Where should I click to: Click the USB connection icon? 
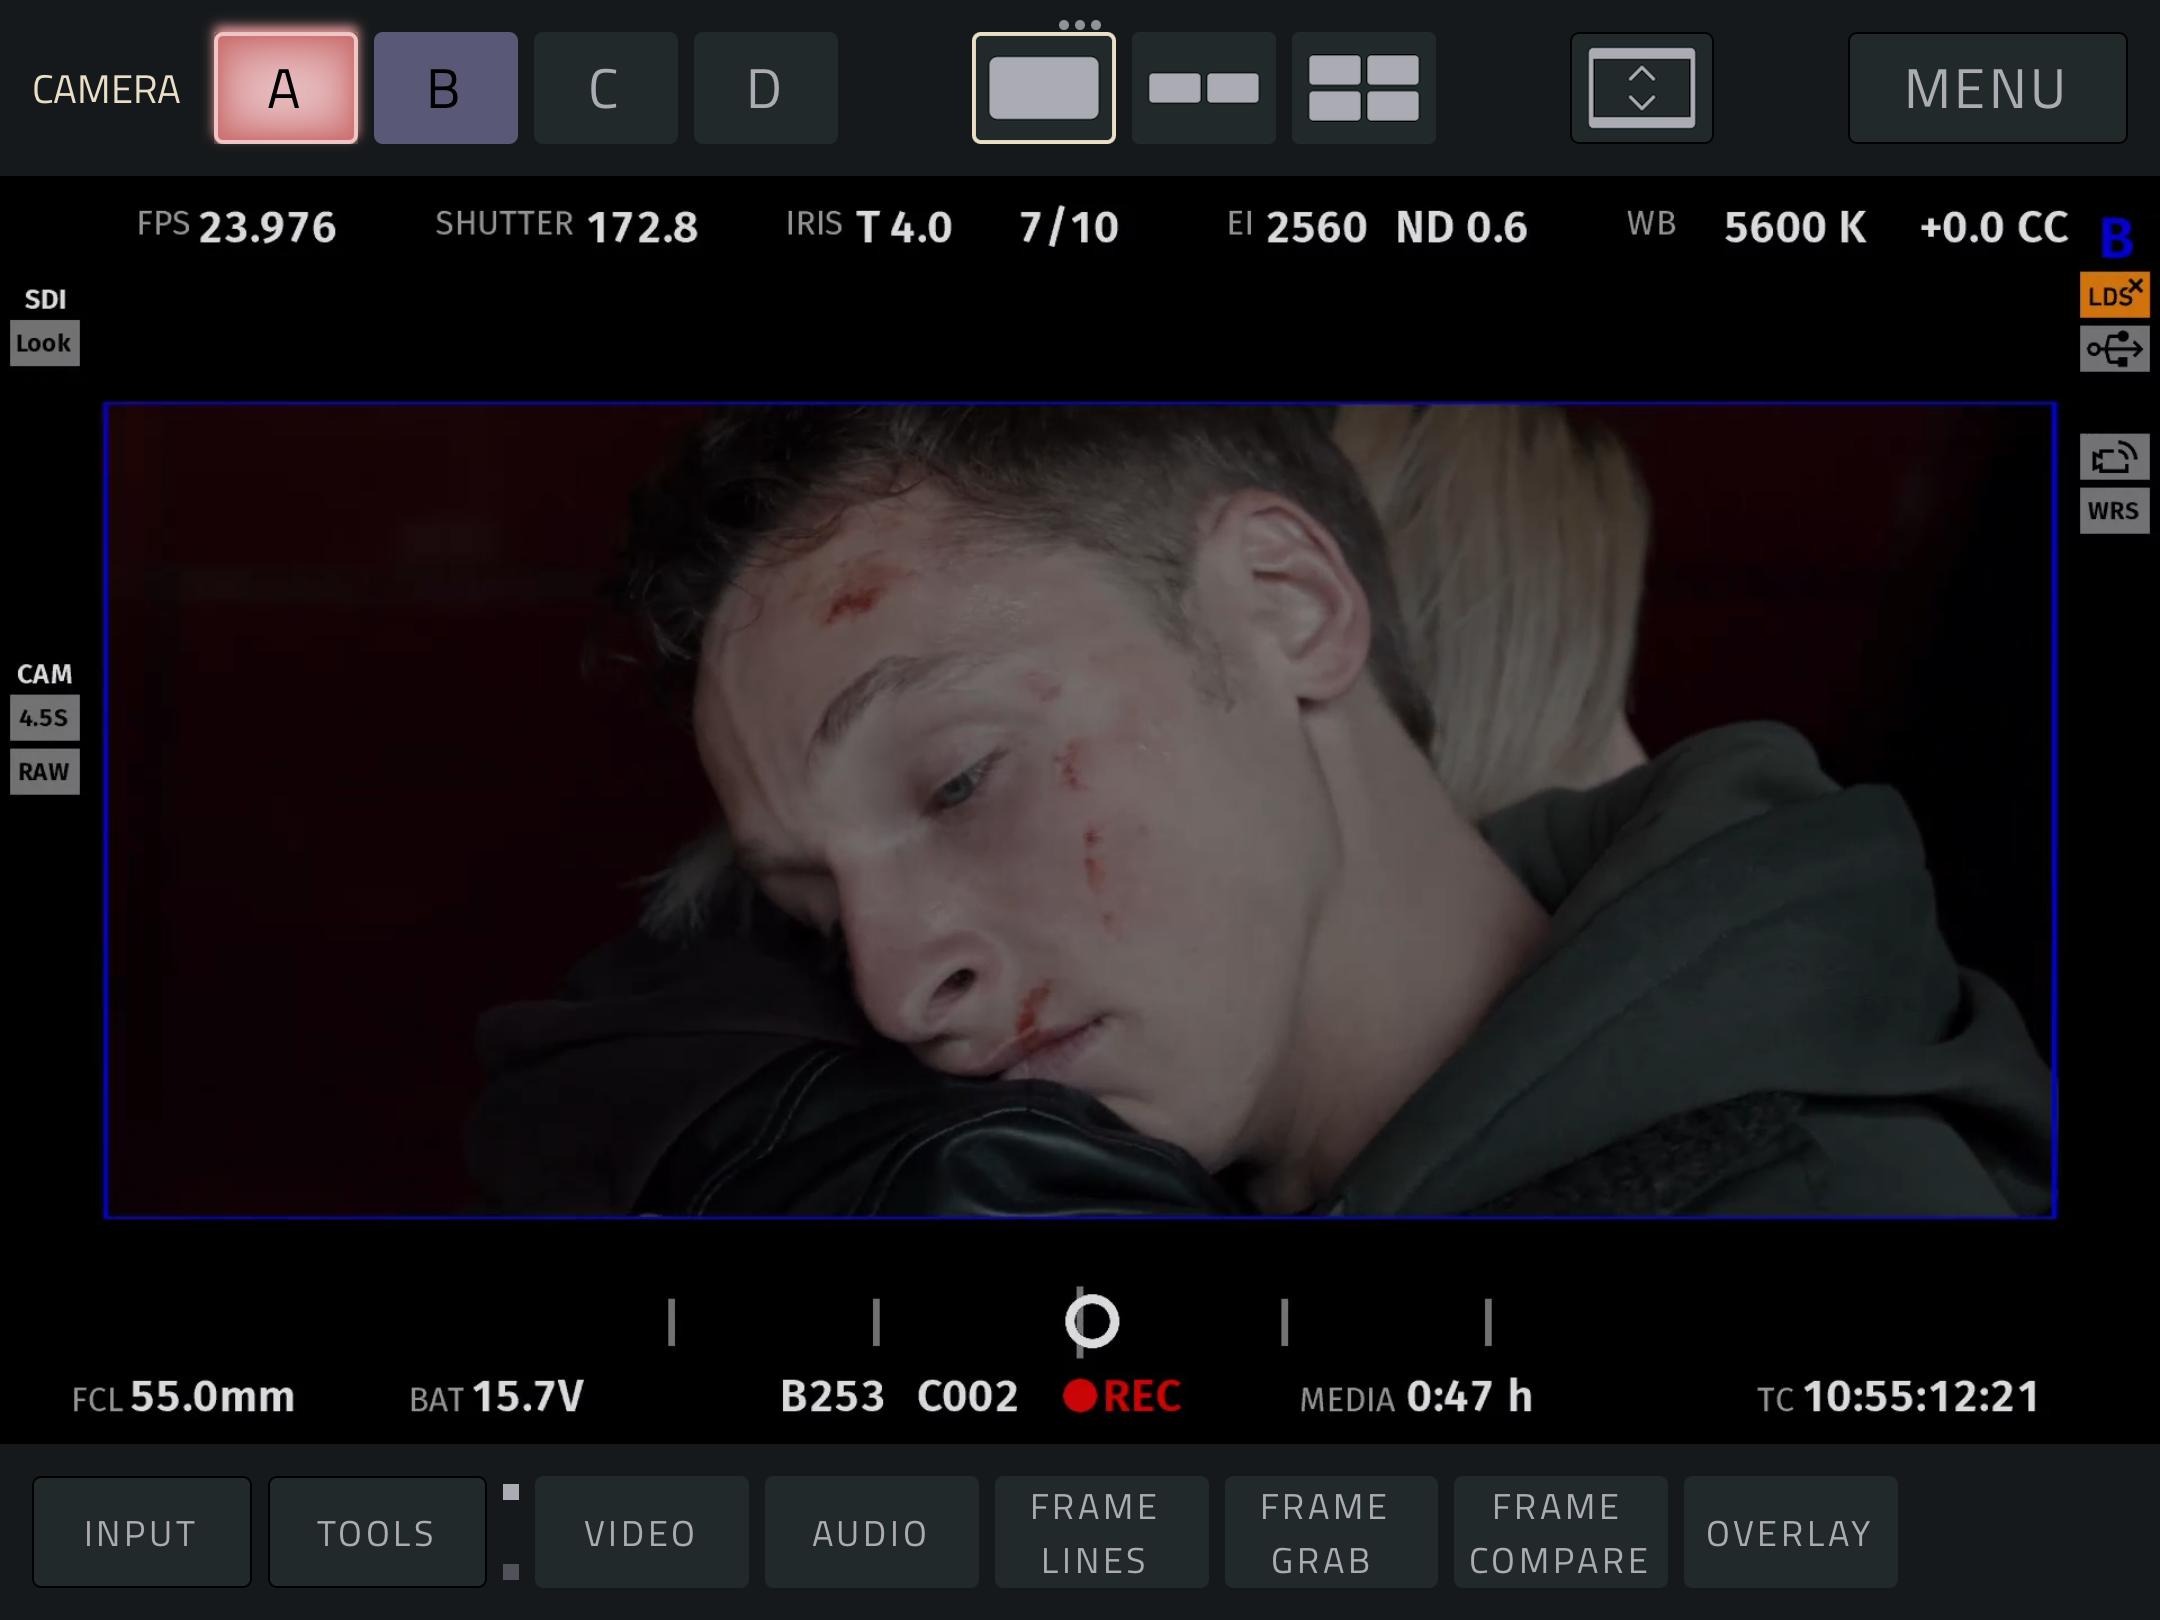[2113, 350]
